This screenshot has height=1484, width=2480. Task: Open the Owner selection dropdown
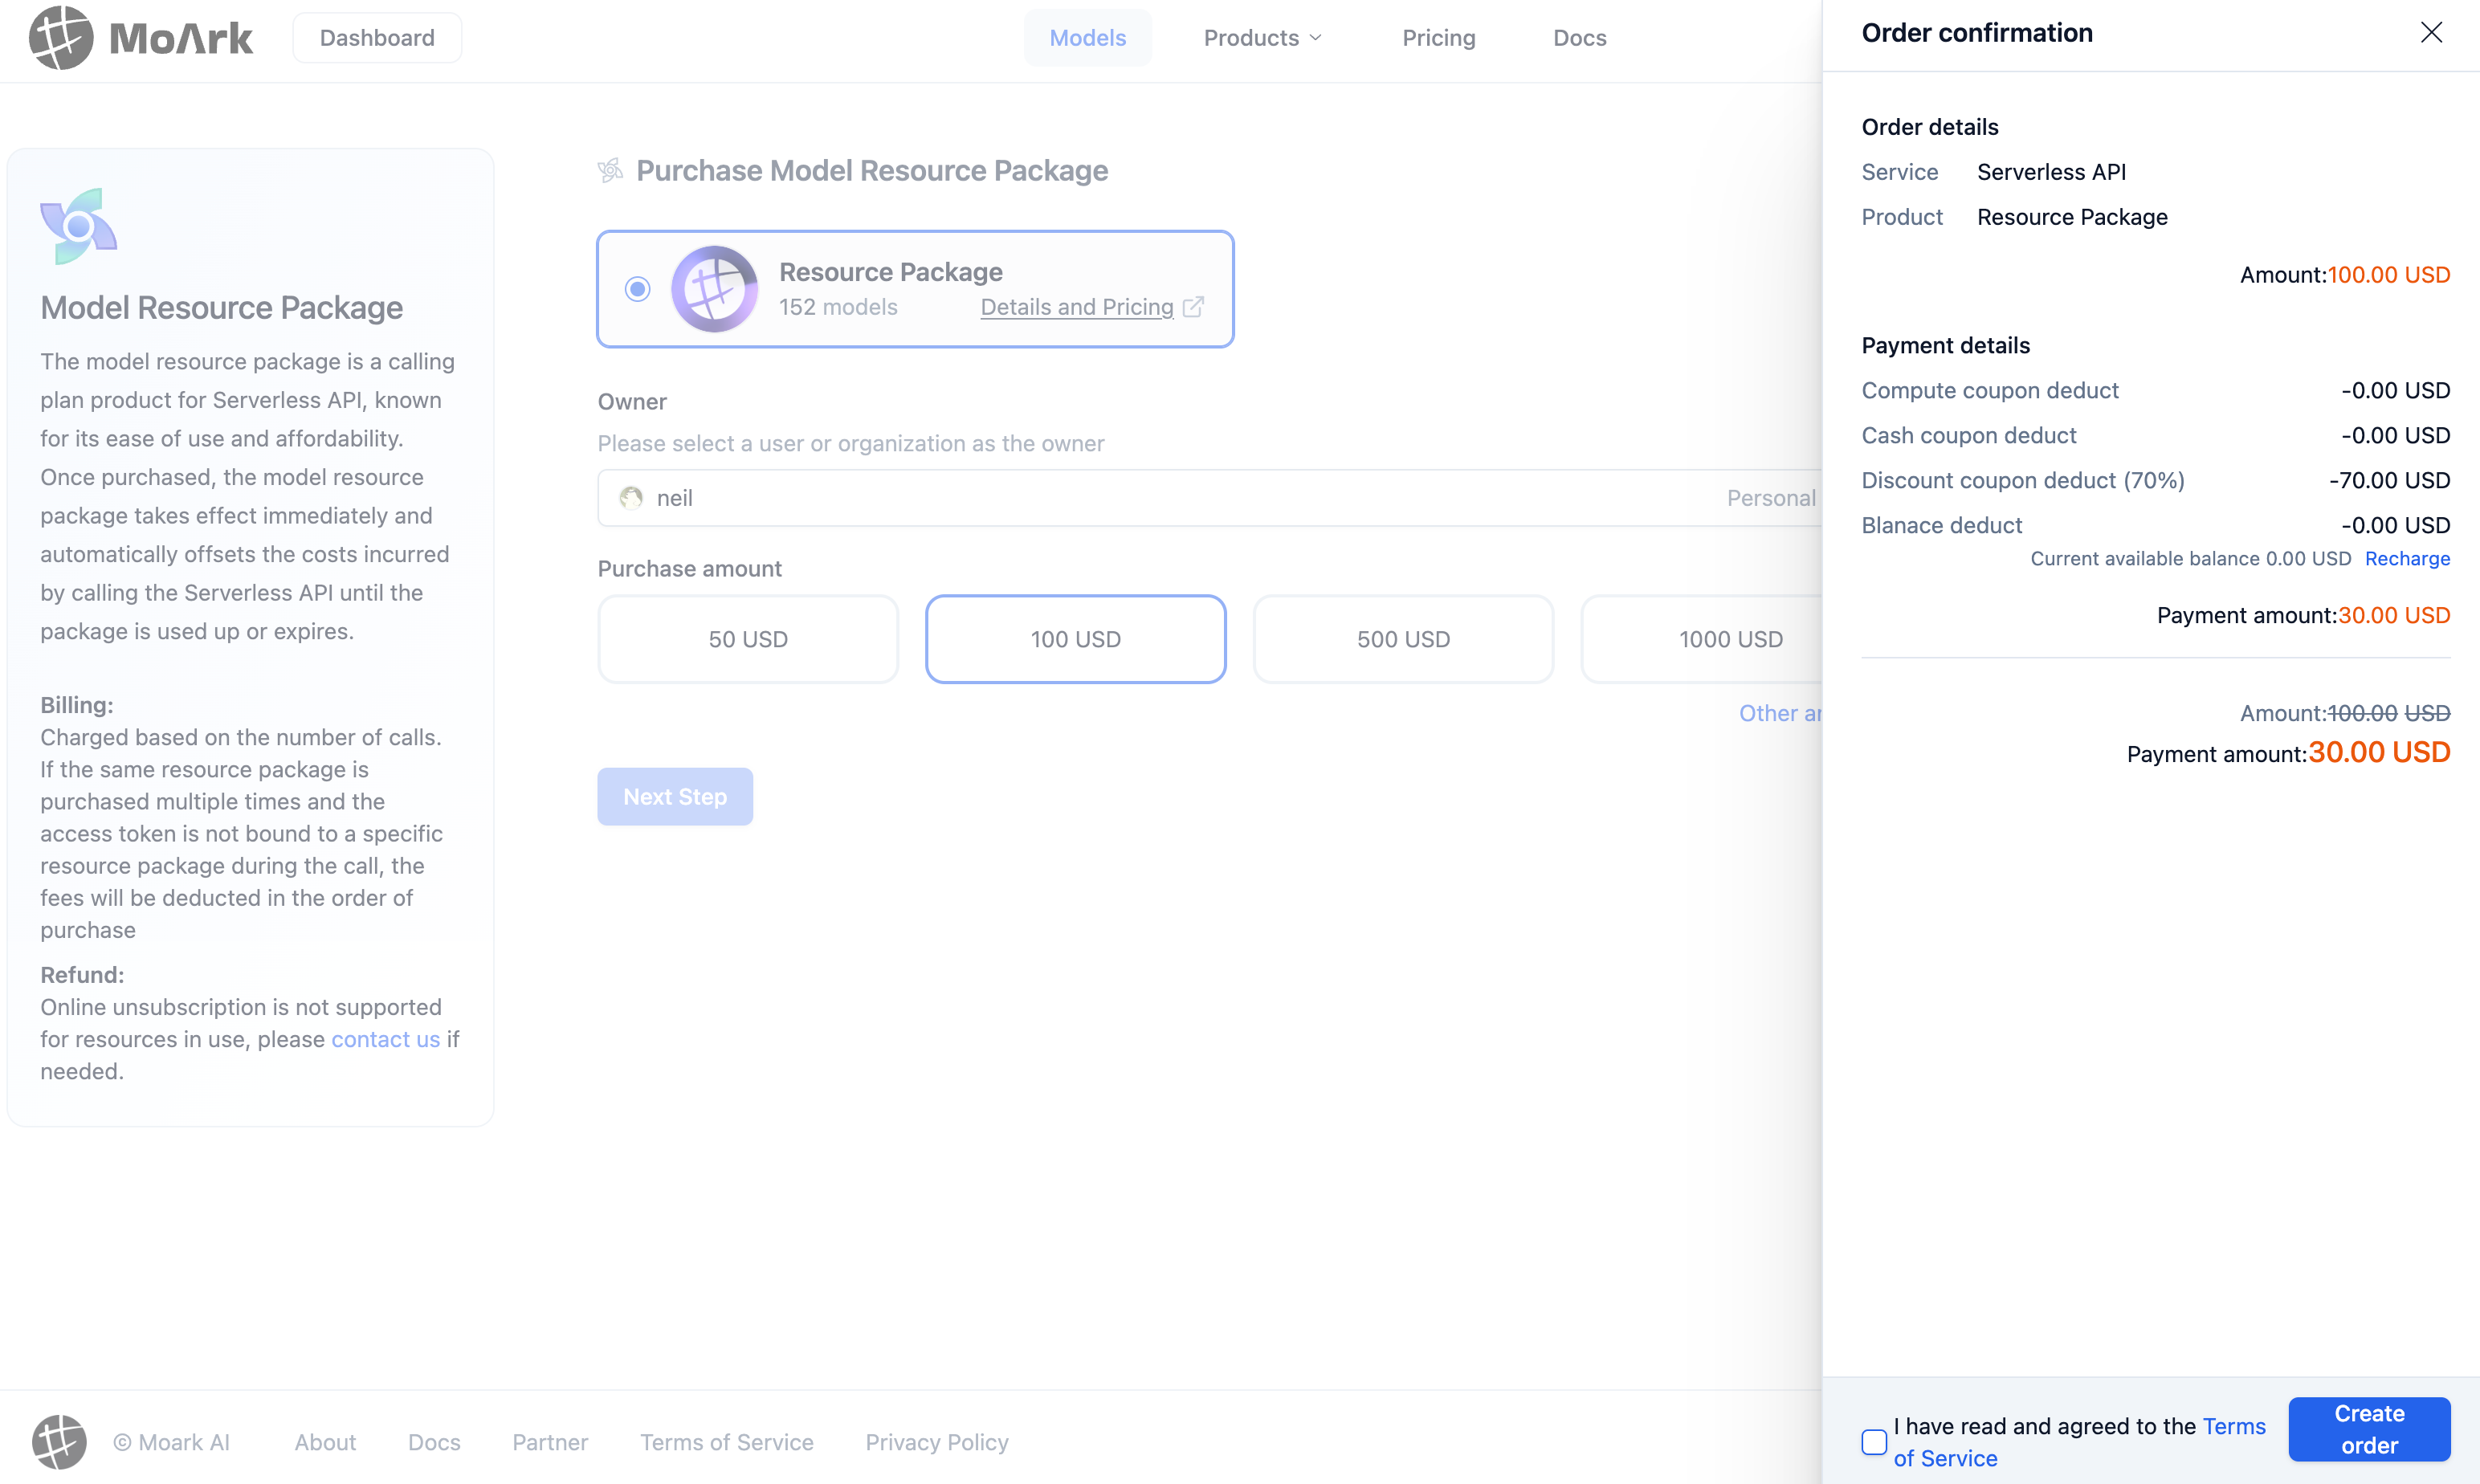point(1200,498)
